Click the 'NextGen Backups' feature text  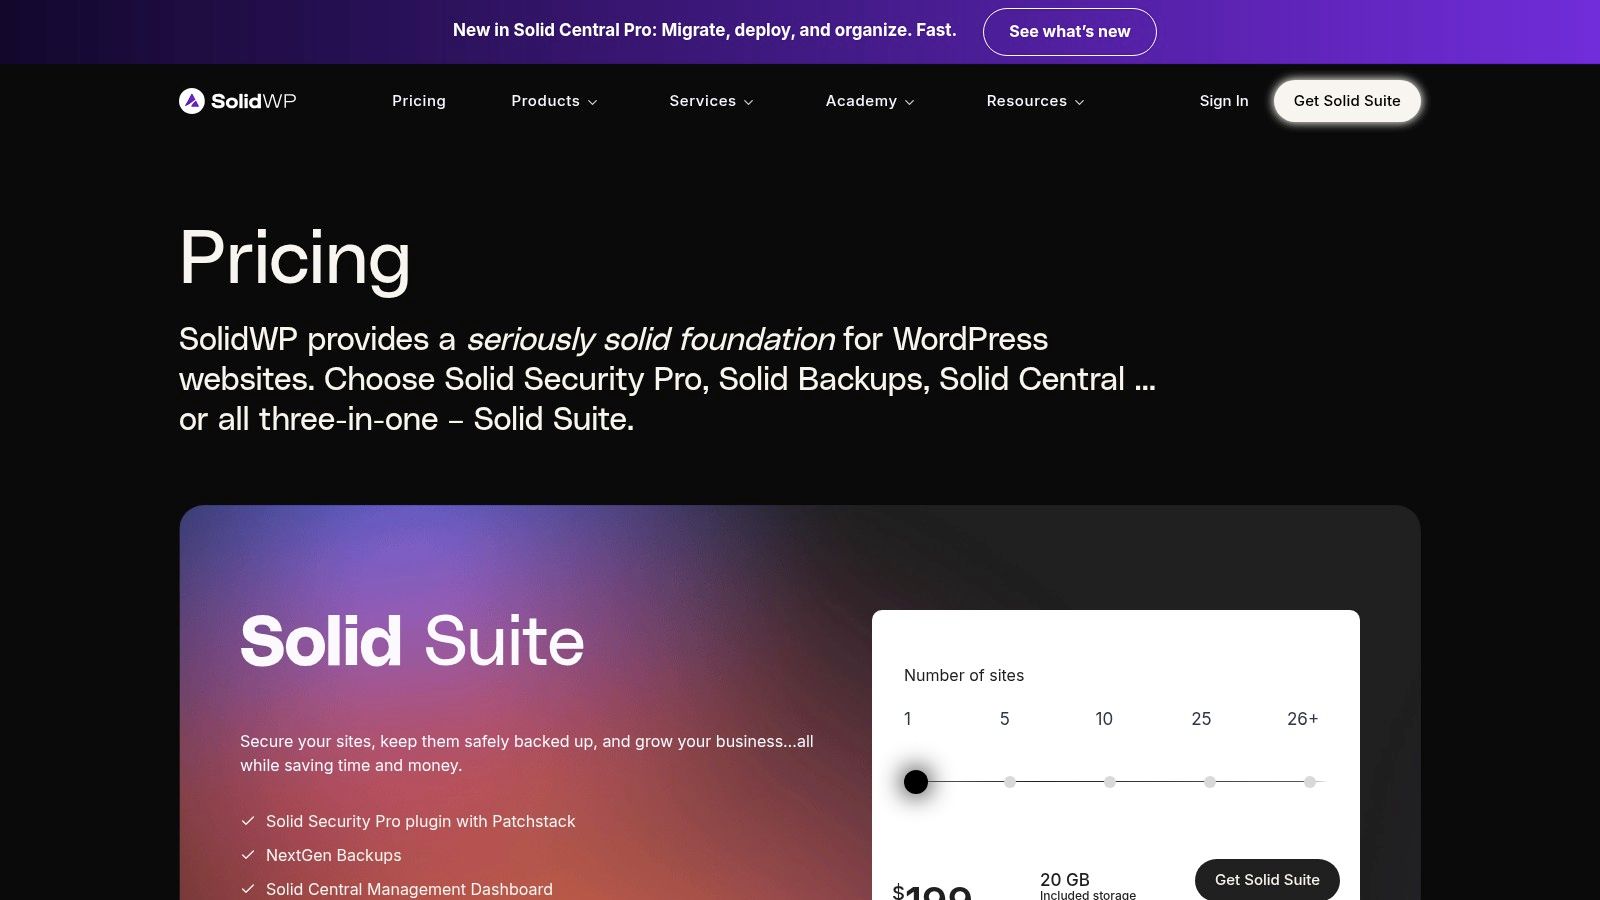[x=334, y=855]
